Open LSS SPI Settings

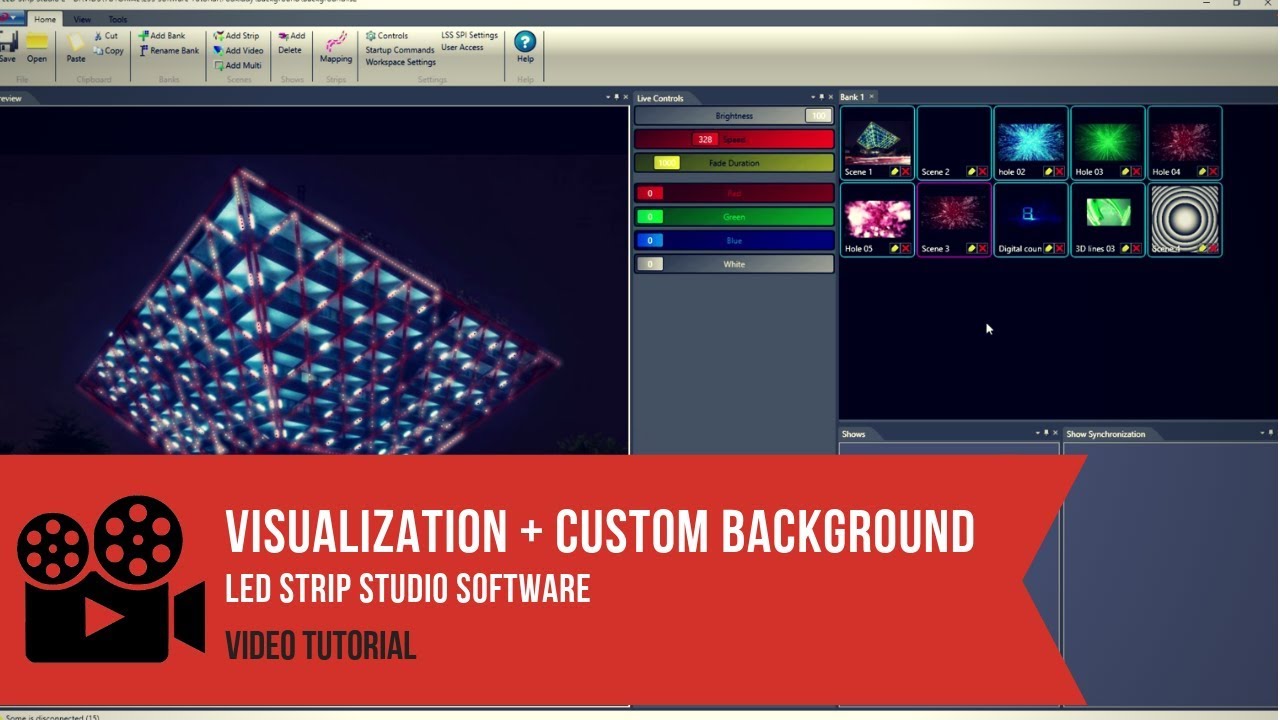pyautogui.click(x=470, y=35)
